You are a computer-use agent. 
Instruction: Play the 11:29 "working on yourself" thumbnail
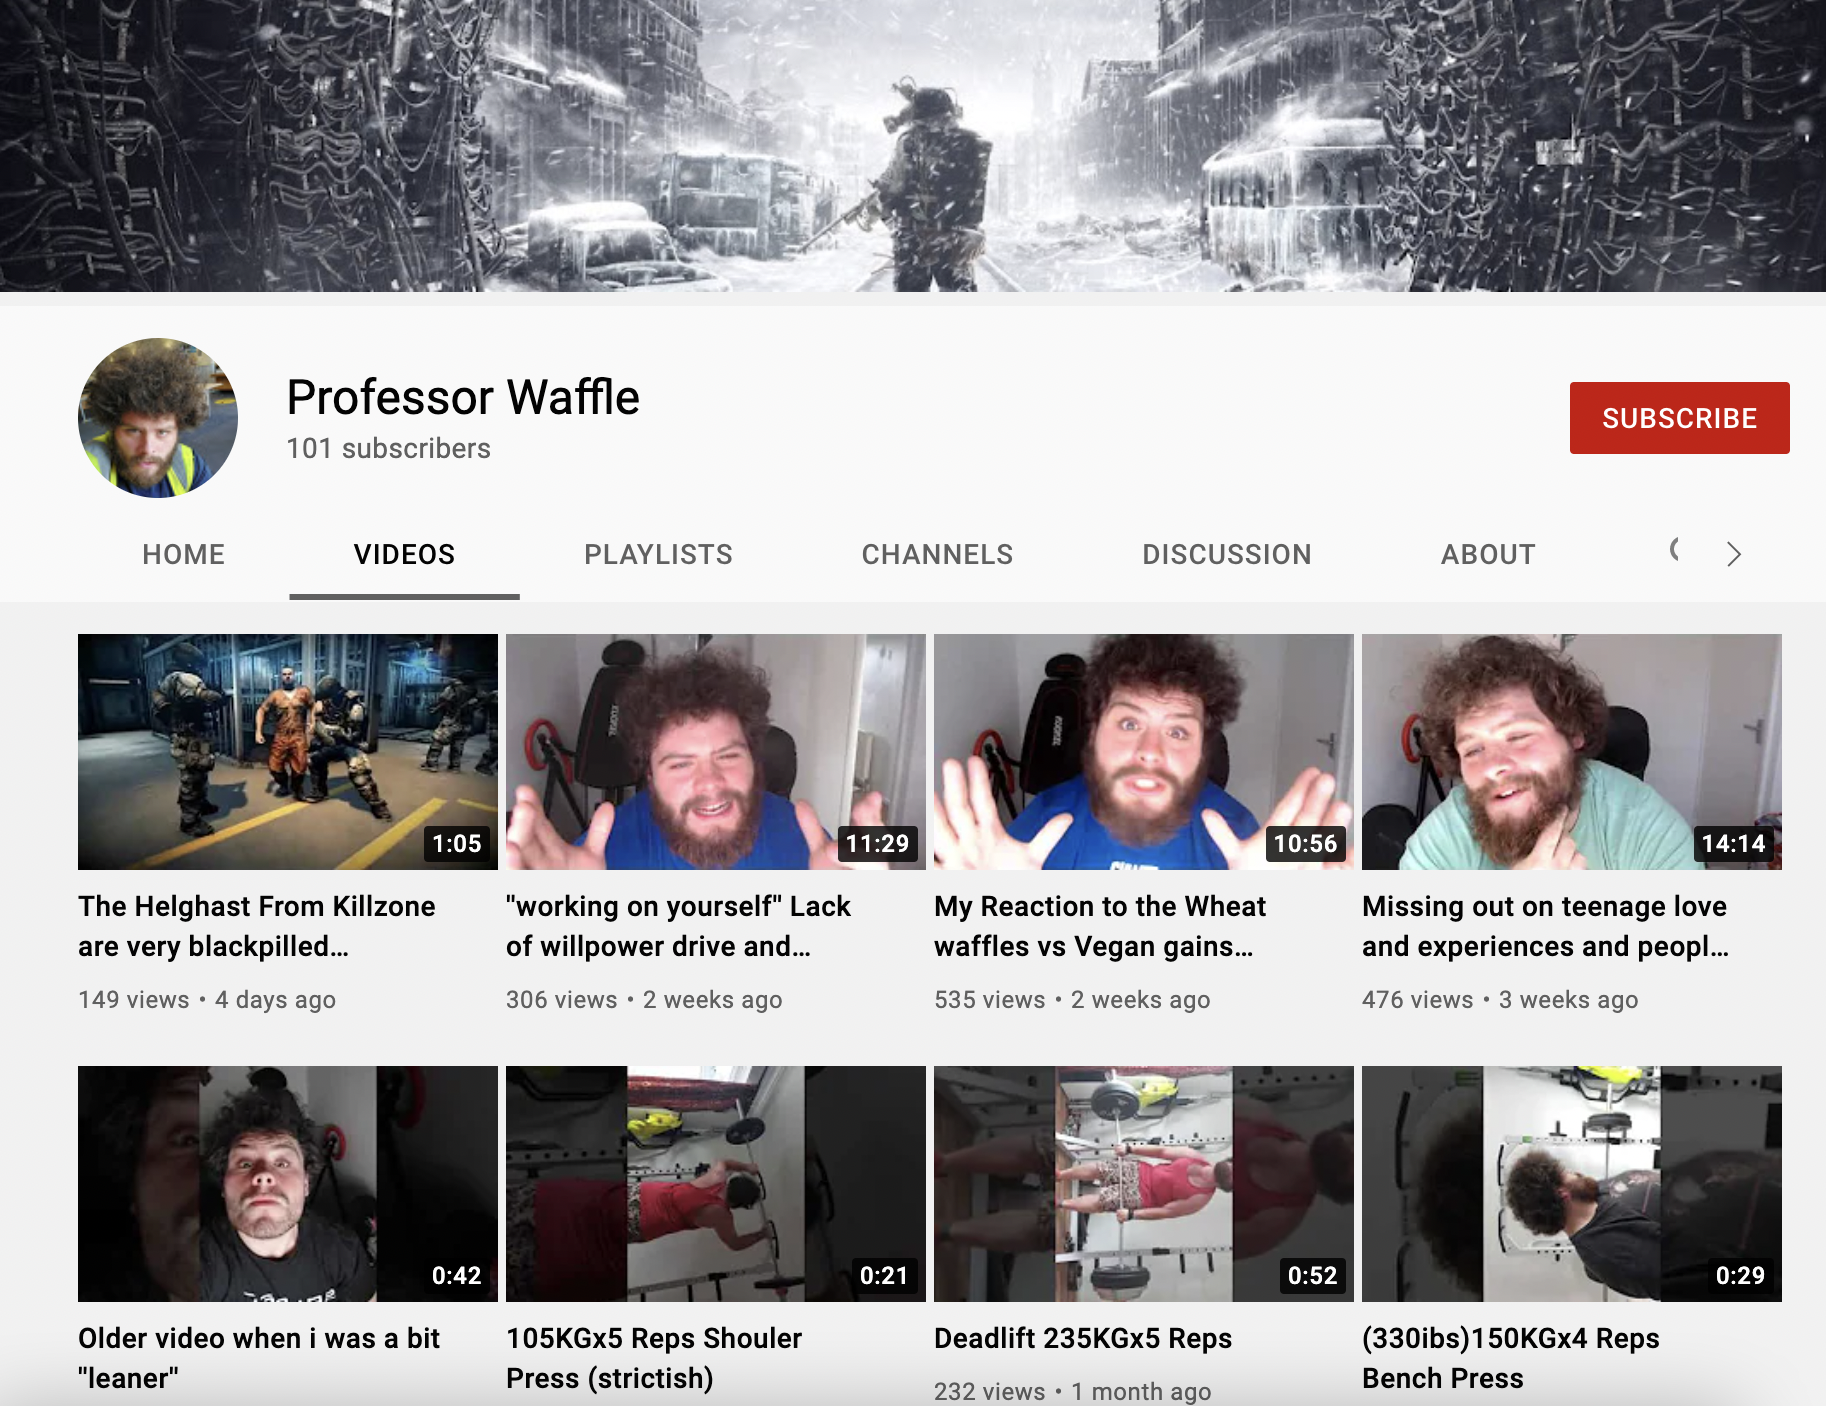(716, 752)
